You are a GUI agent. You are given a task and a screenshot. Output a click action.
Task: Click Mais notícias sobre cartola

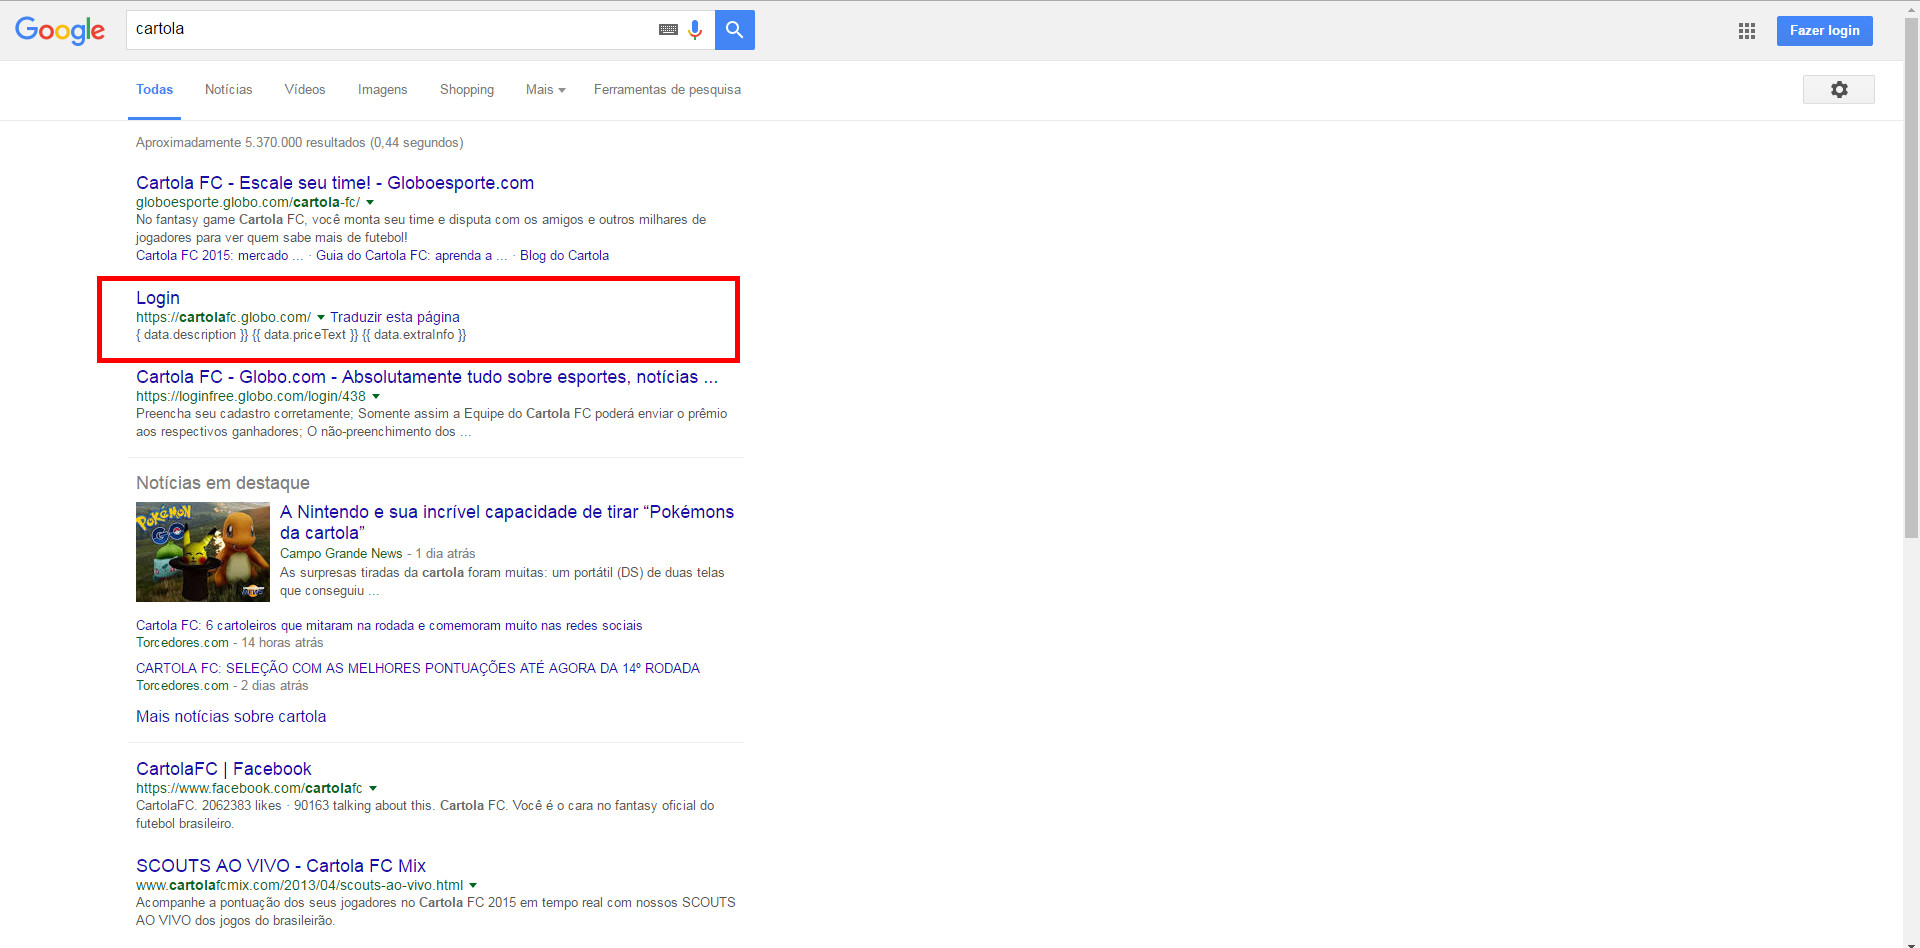point(231,717)
